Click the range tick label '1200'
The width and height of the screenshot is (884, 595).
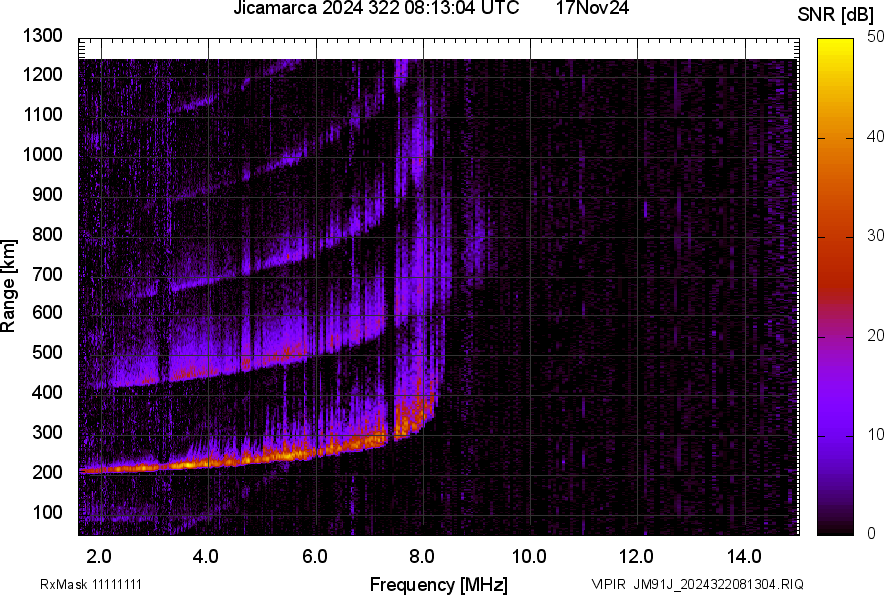(42, 74)
